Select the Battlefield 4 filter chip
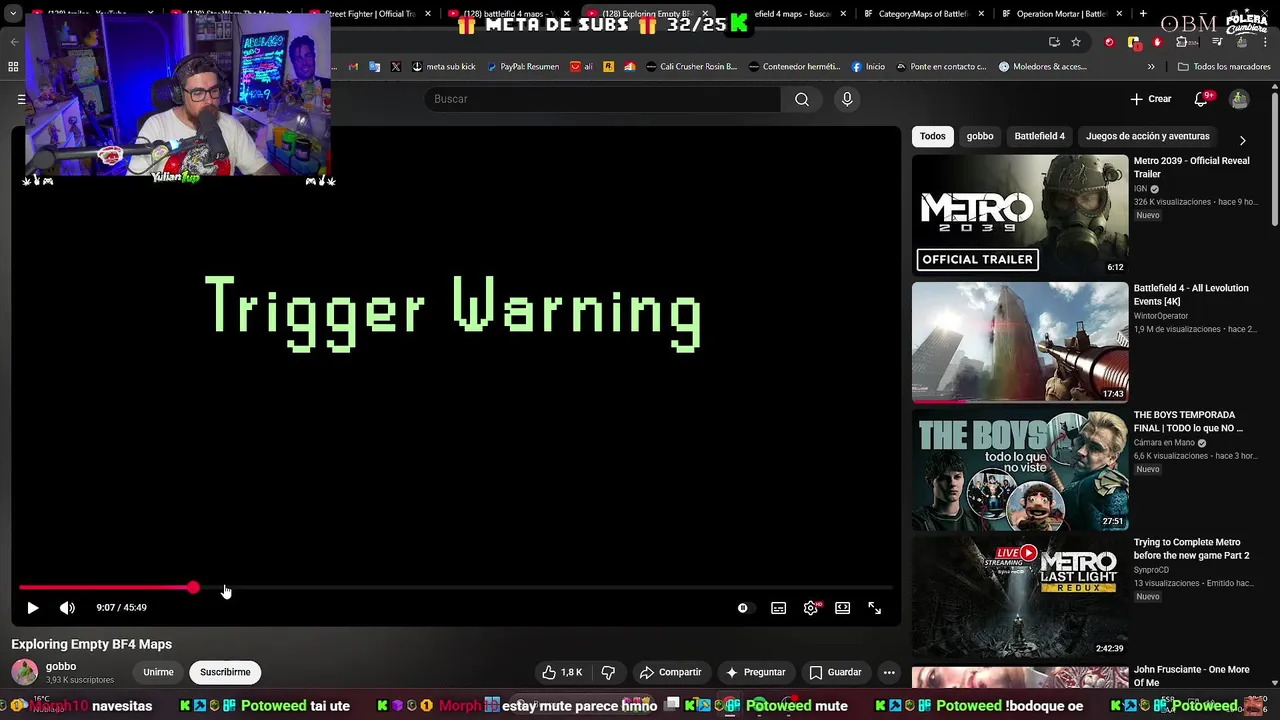This screenshot has width=1280, height=720. [1039, 136]
